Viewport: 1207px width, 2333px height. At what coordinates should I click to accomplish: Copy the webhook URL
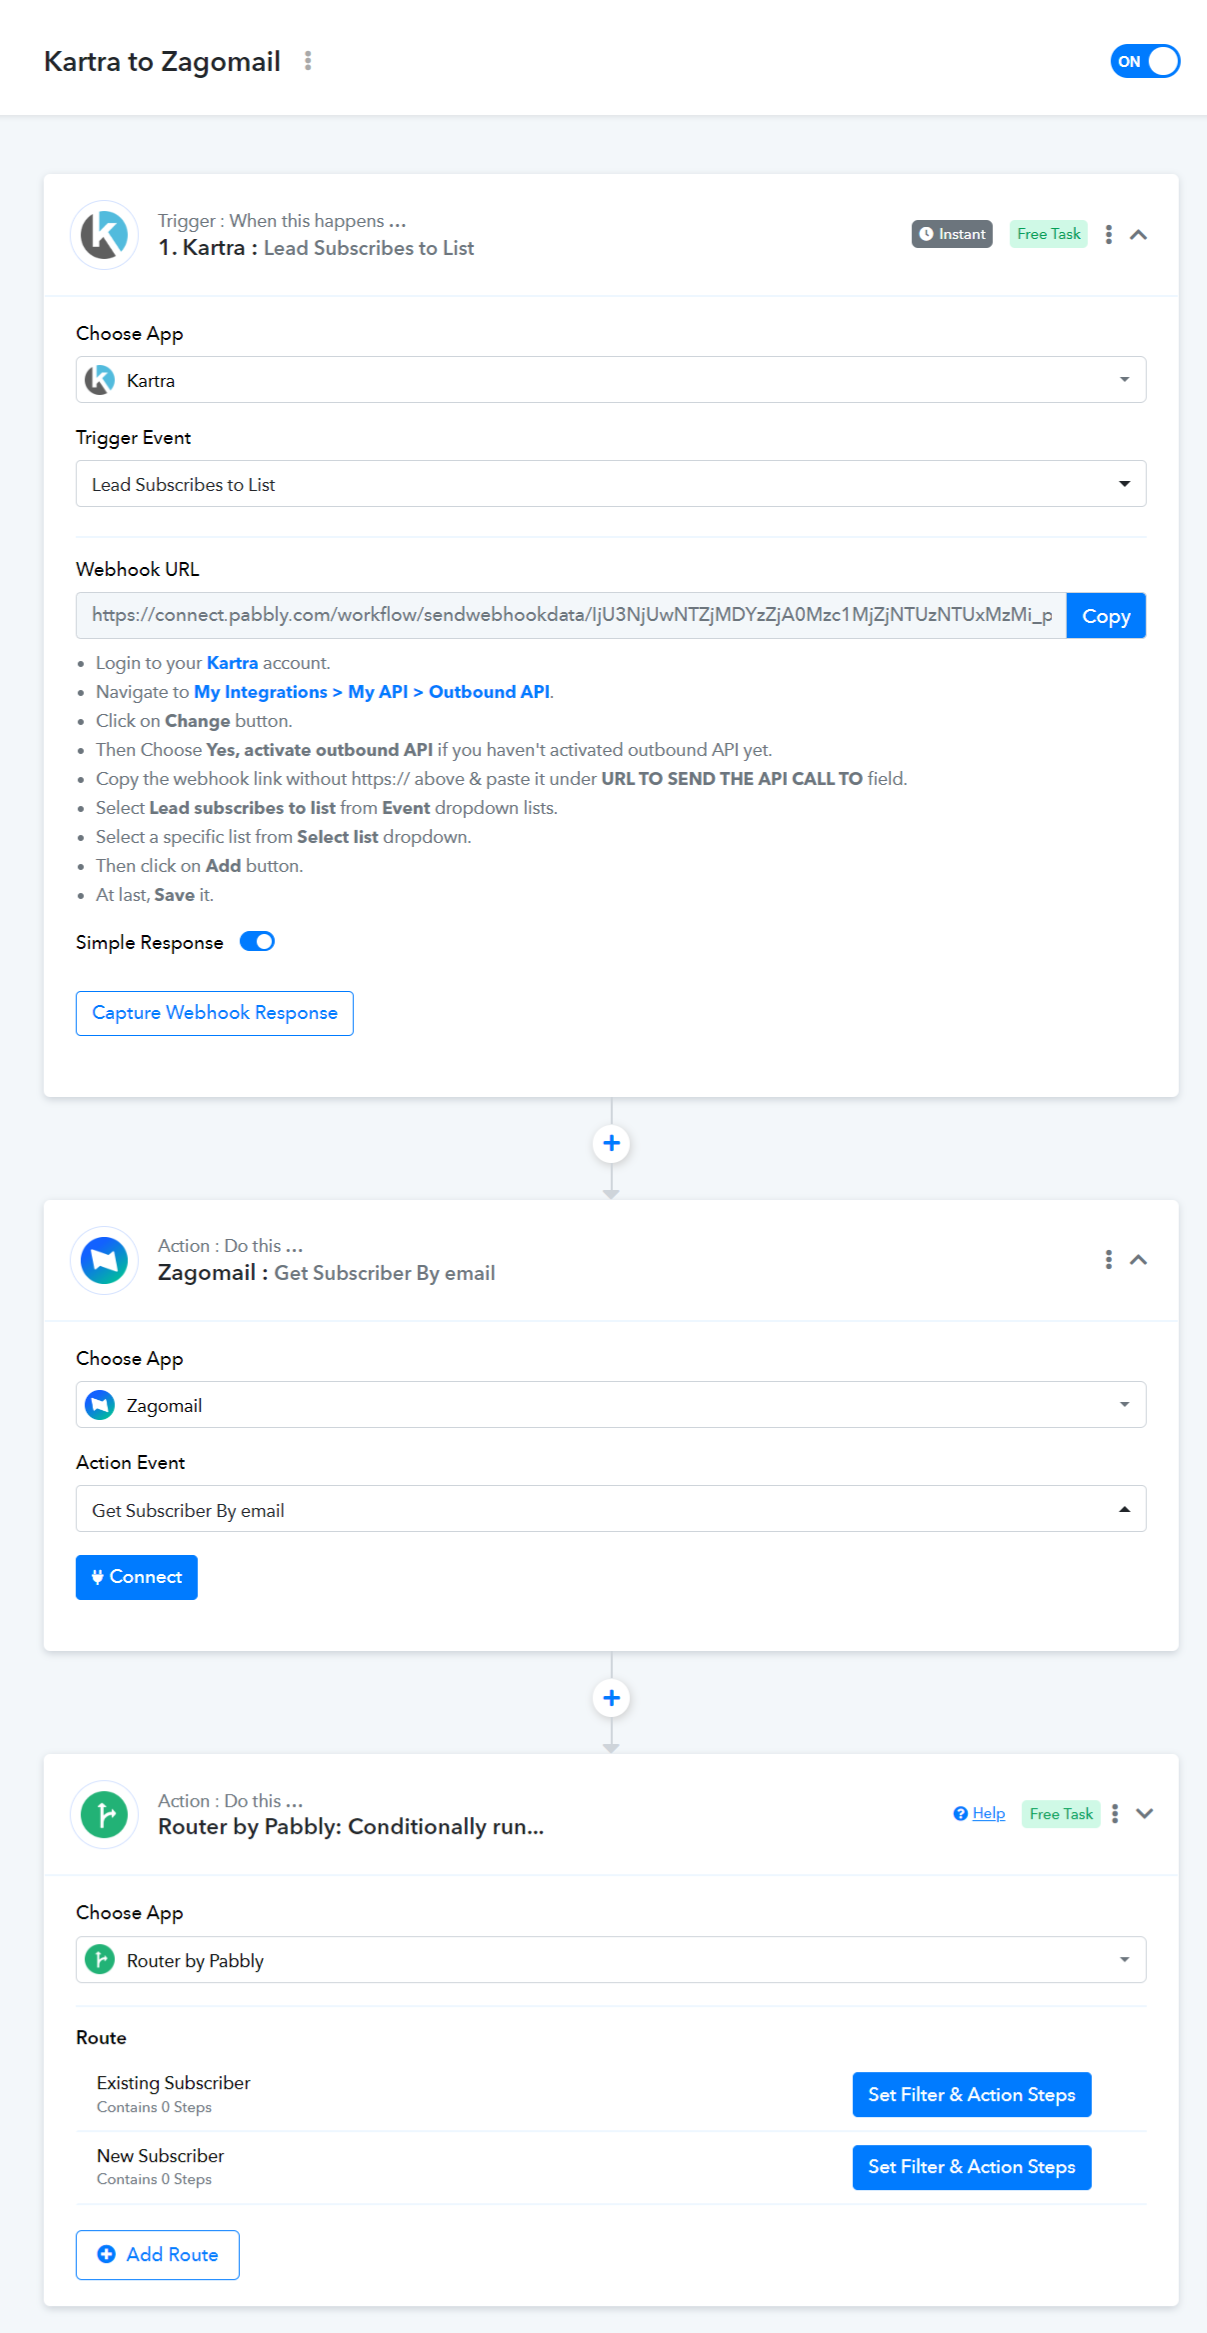(x=1106, y=616)
